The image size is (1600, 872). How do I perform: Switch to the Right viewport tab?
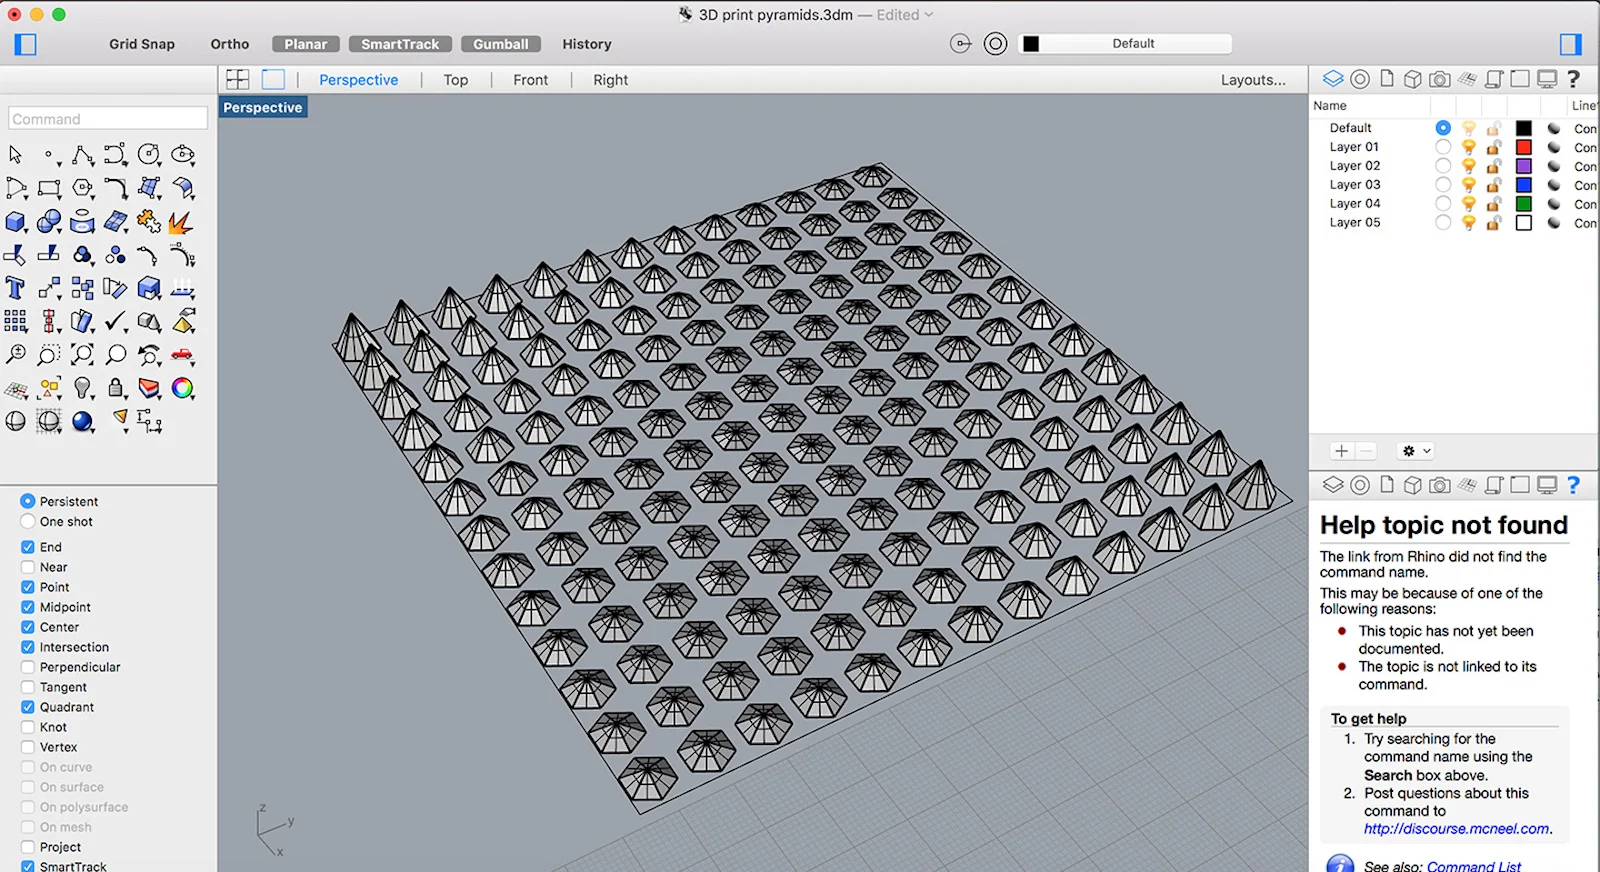point(610,80)
